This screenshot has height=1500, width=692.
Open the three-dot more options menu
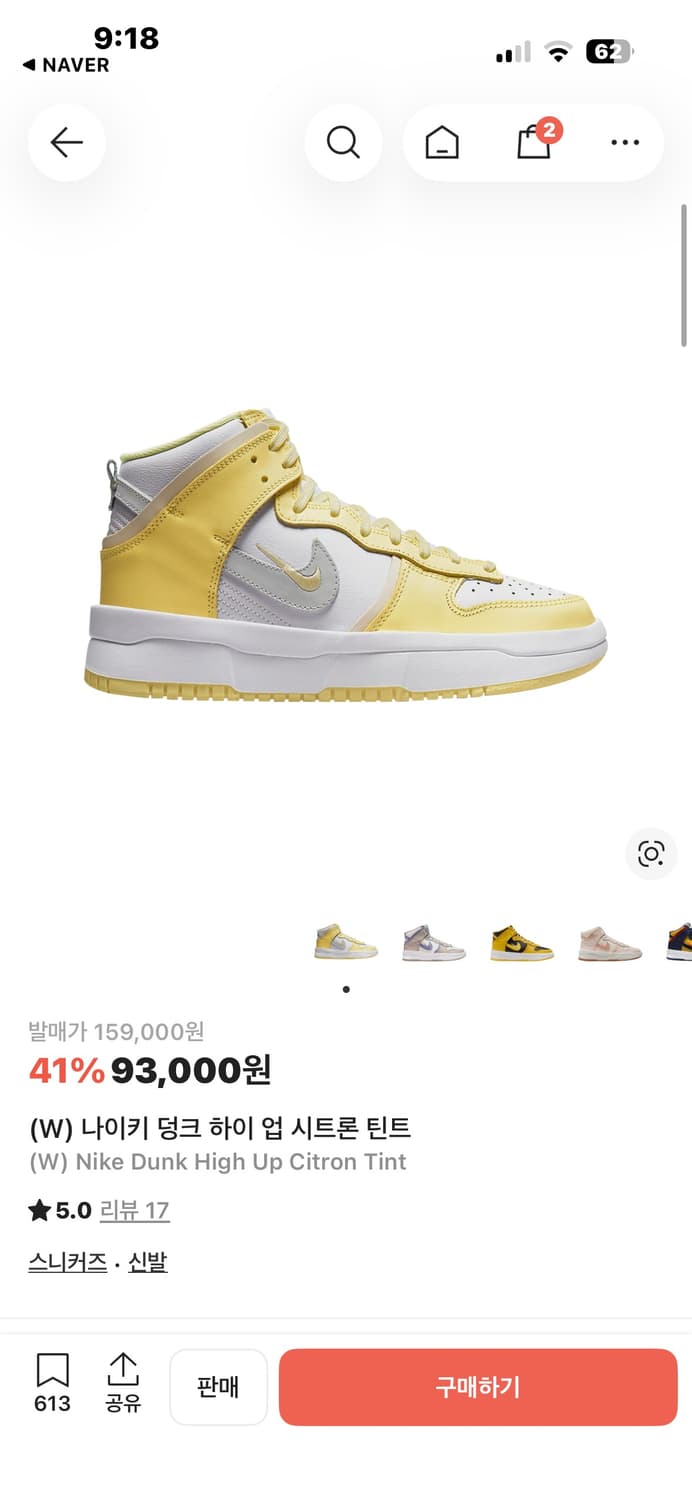pos(625,143)
